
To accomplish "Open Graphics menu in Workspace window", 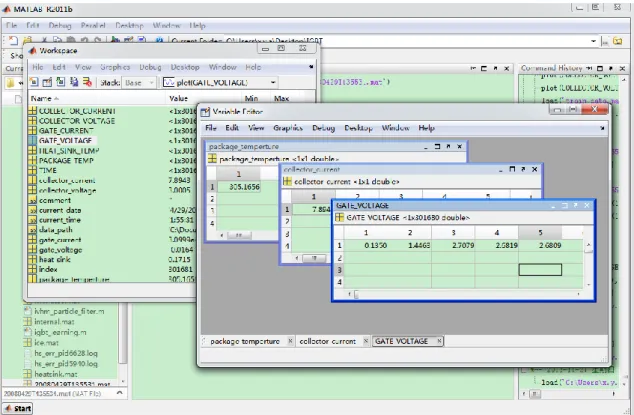I will pos(115,67).
